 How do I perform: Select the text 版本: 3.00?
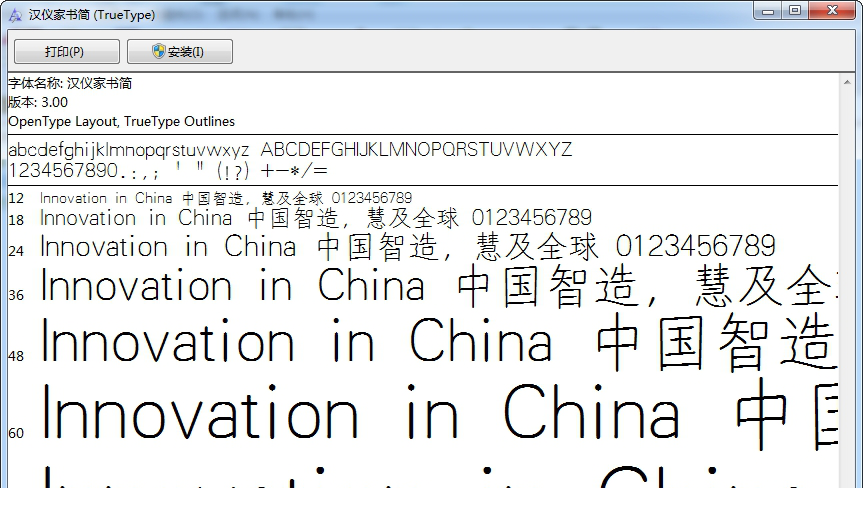[38, 102]
